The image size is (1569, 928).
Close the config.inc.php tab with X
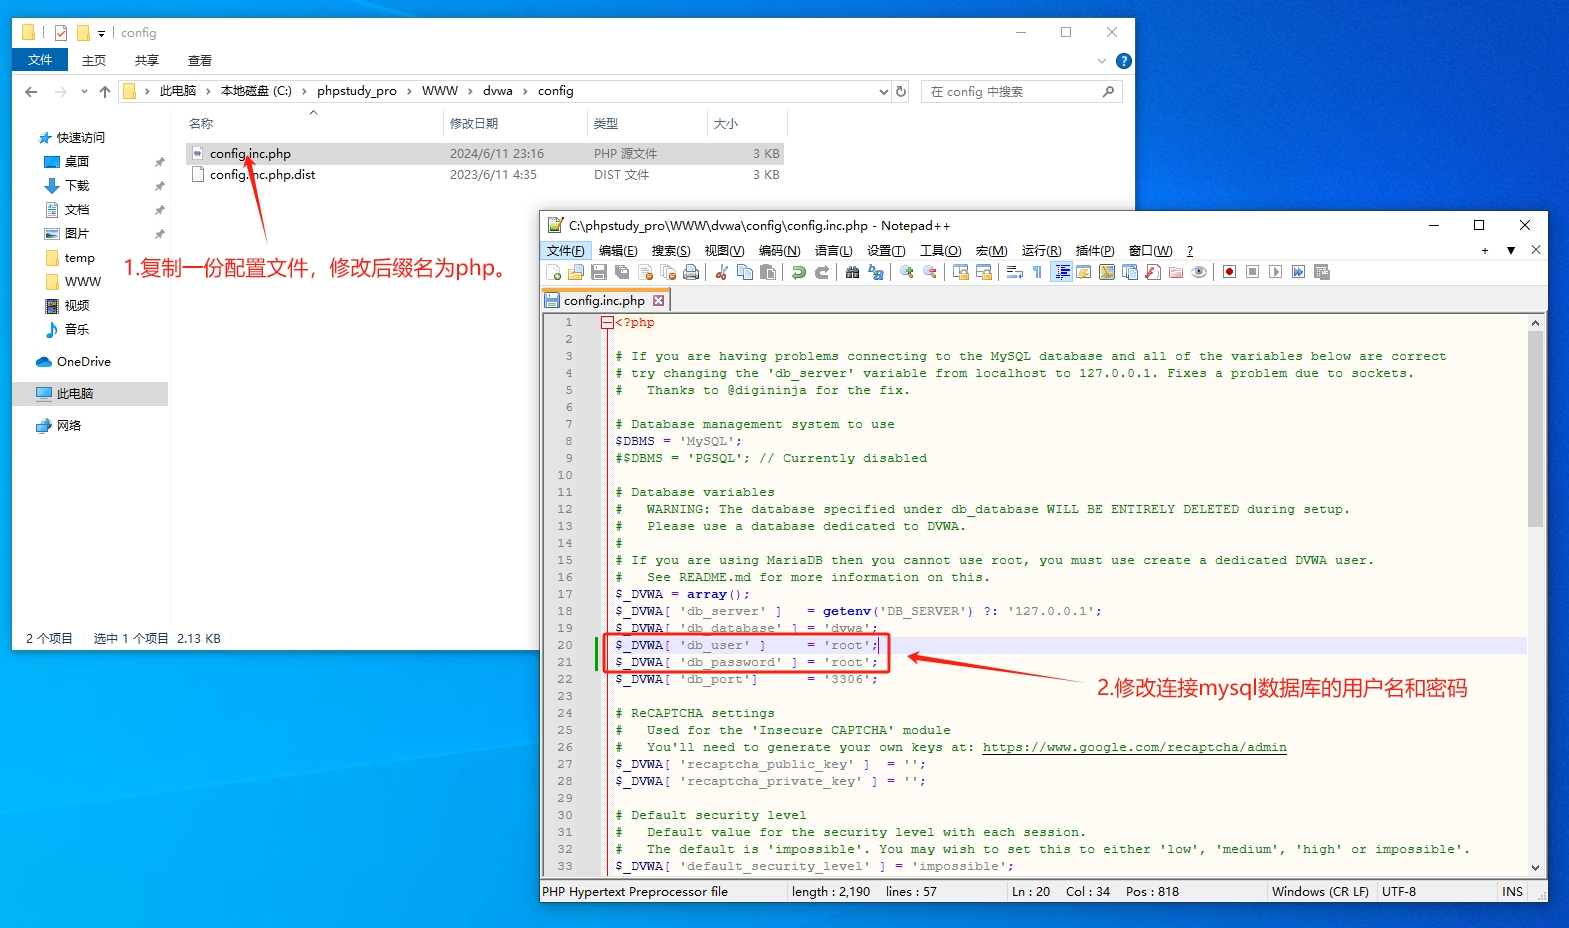(x=658, y=300)
